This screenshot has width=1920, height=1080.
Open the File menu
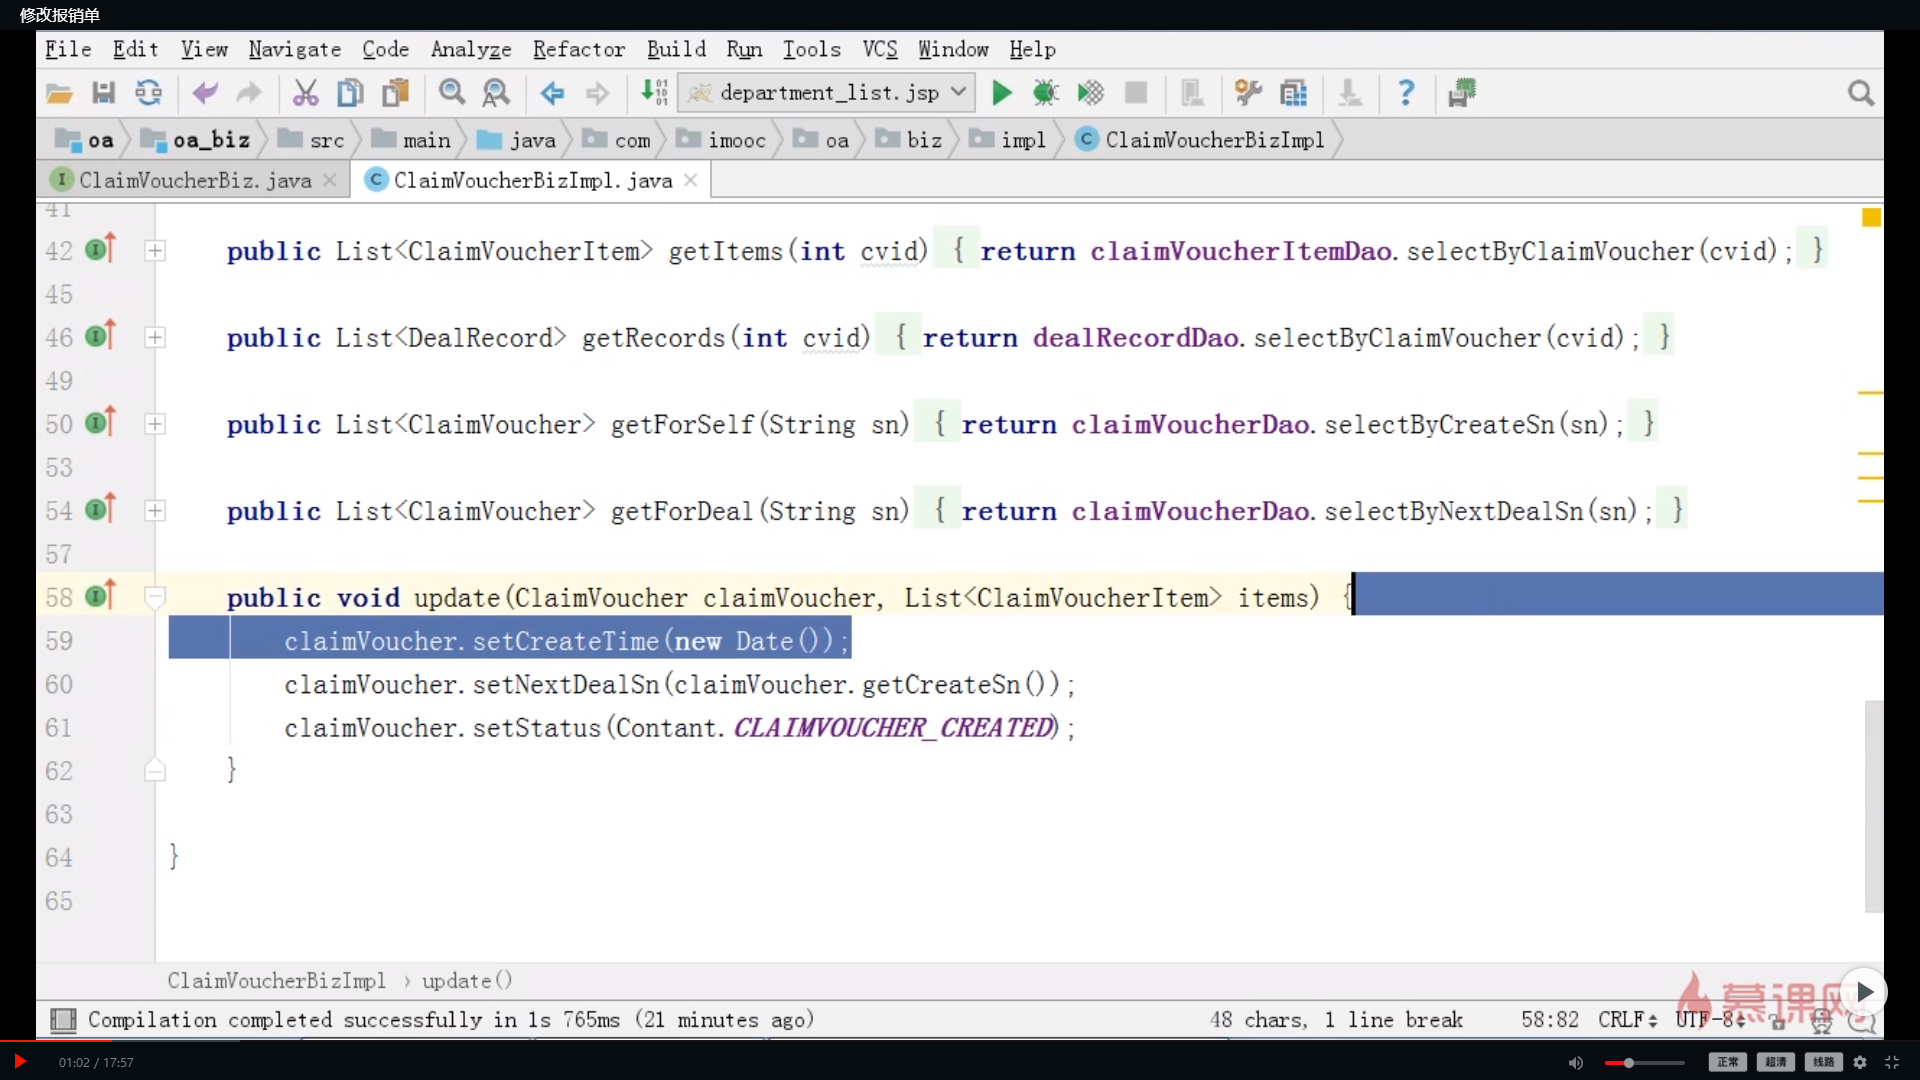(x=68, y=49)
